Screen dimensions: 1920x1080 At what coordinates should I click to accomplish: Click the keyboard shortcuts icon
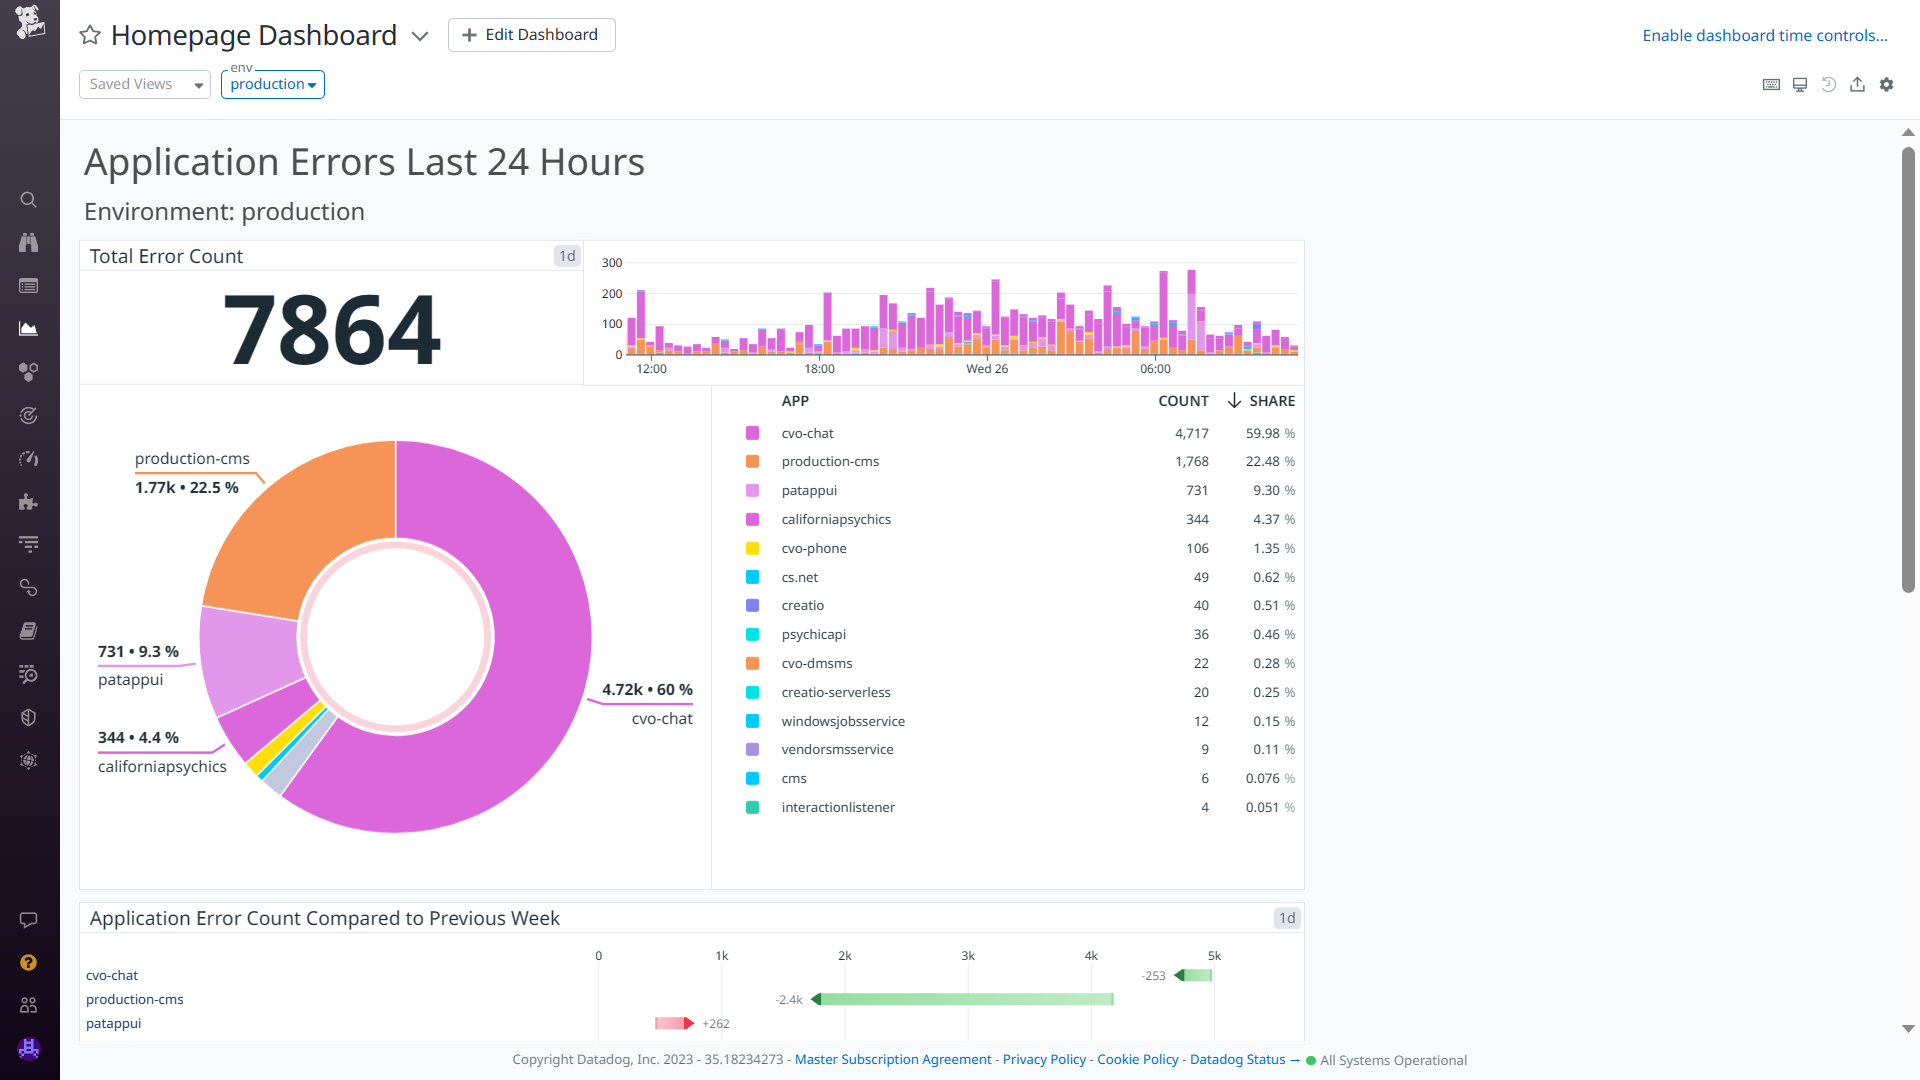tap(1771, 85)
